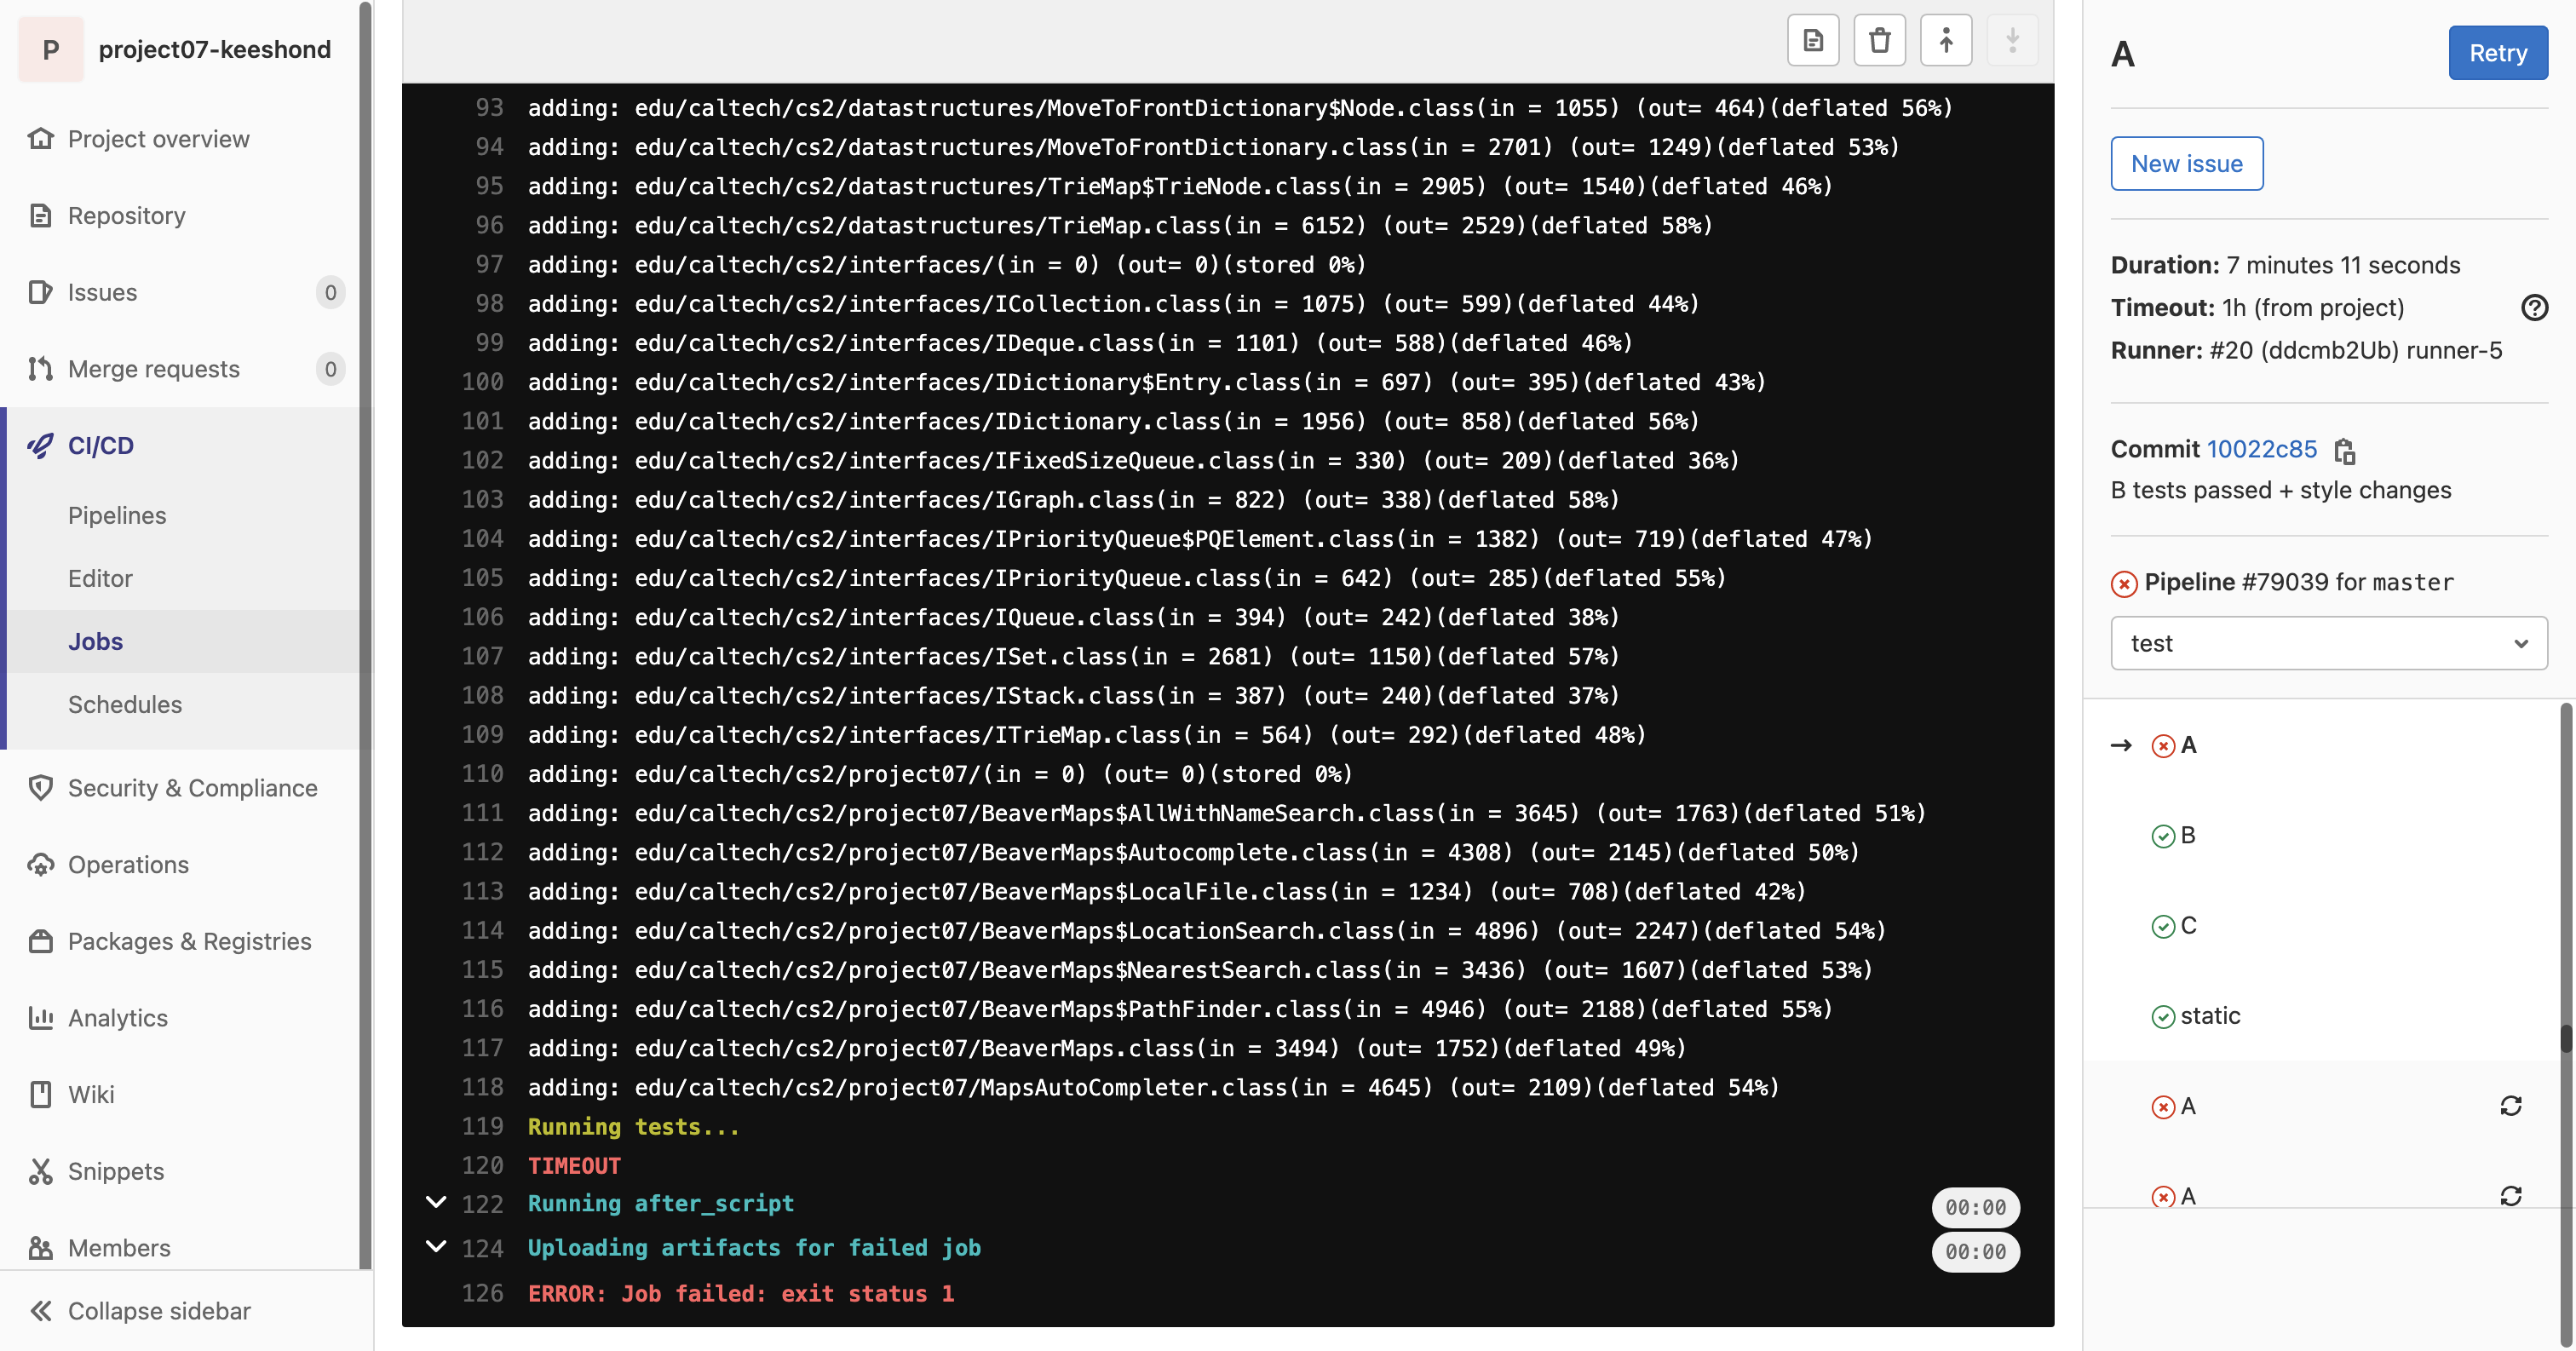
Task: Open commit 10022c85 link
Action: (2261, 449)
